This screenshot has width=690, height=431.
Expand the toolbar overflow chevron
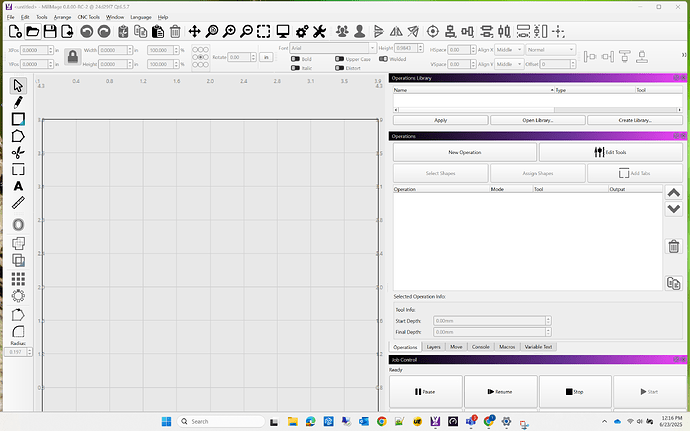684,55
